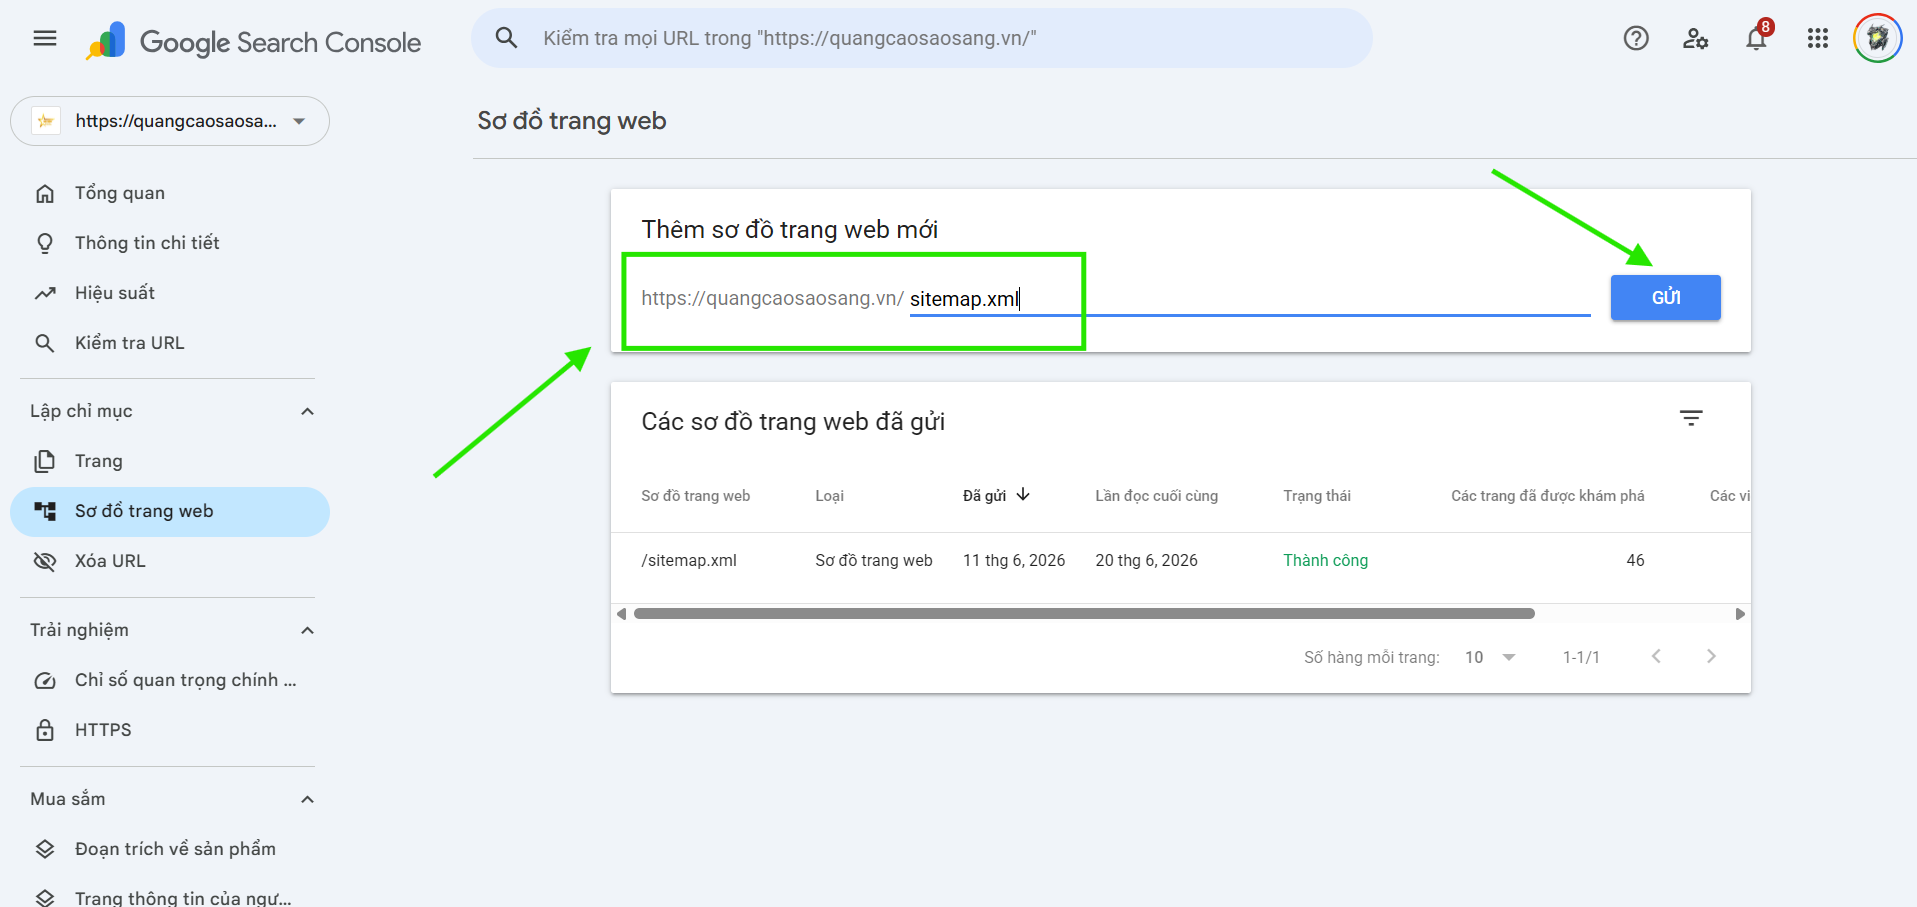Viewport: 1917px width, 907px height.
Task: Click the Trạng thái column header
Action: pyautogui.click(x=1317, y=496)
